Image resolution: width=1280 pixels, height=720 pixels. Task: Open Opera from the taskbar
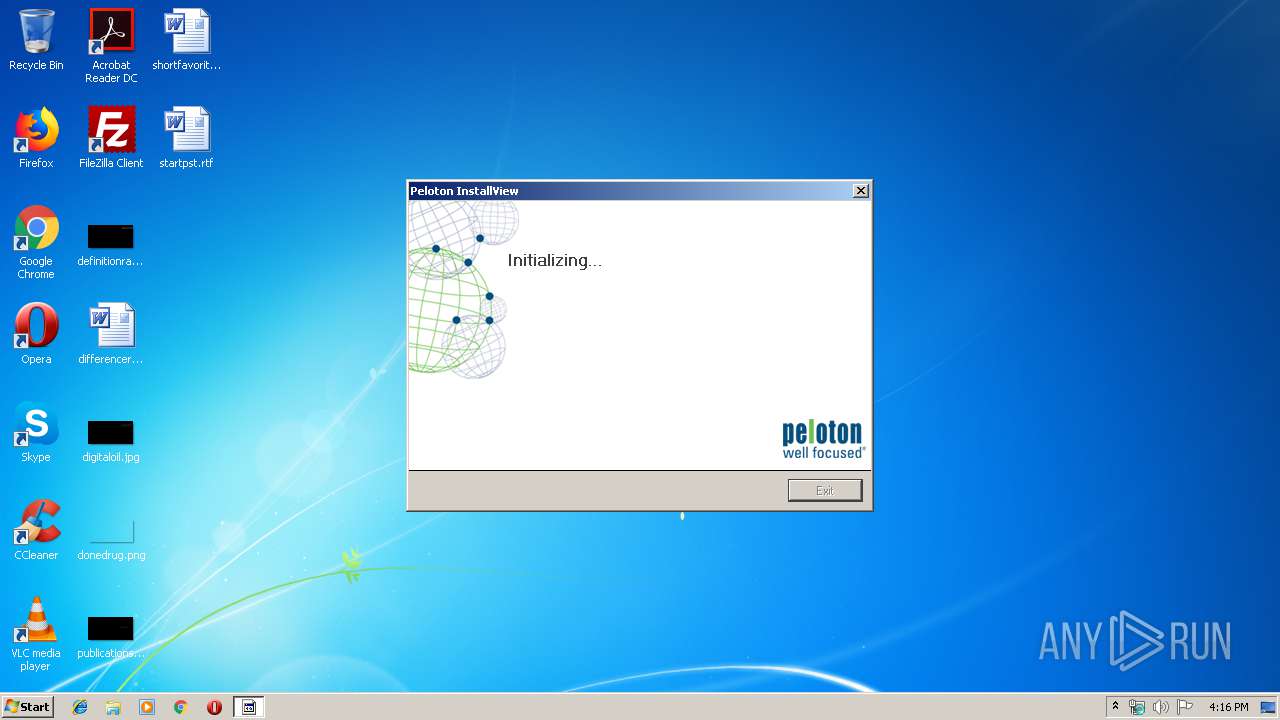click(214, 707)
